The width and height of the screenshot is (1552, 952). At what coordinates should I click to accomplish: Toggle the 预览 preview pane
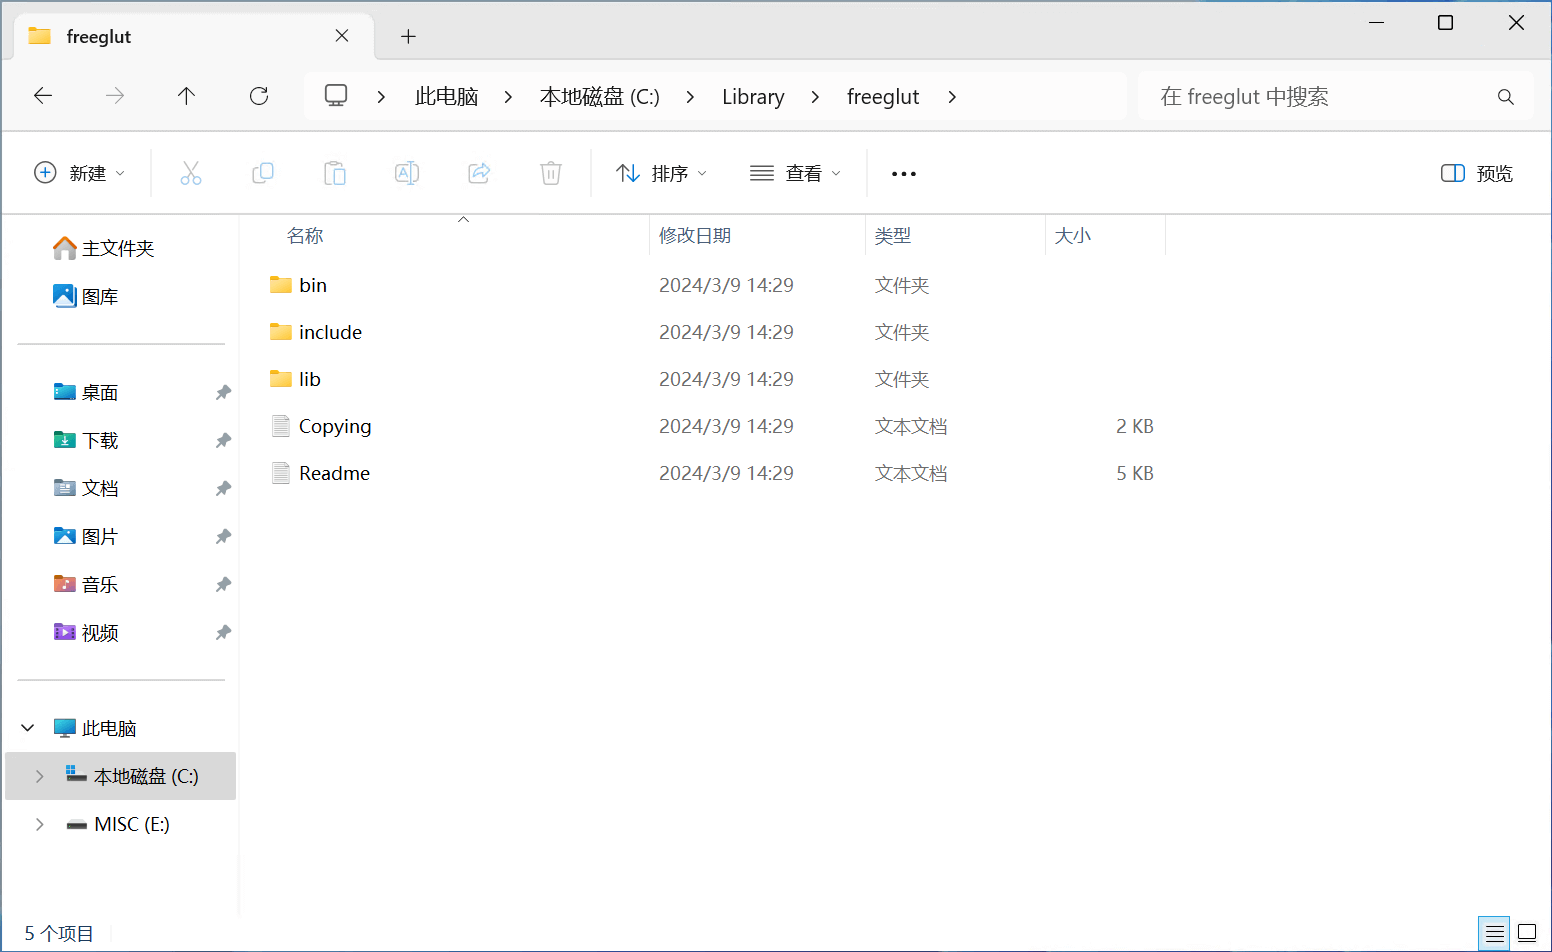(x=1477, y=173)
